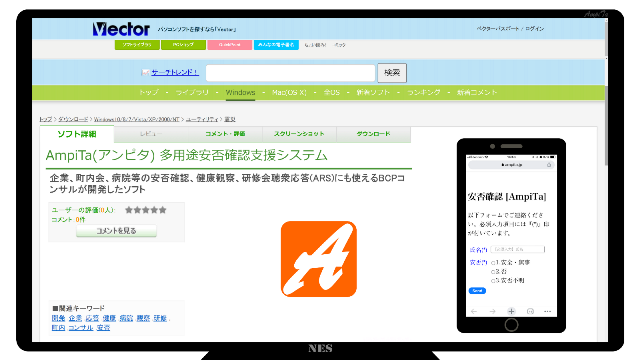This screenshot has height=360, width=640.
Task: Click inside the Vector search text field
Action: pyautogui.click(x=290, y=73)
